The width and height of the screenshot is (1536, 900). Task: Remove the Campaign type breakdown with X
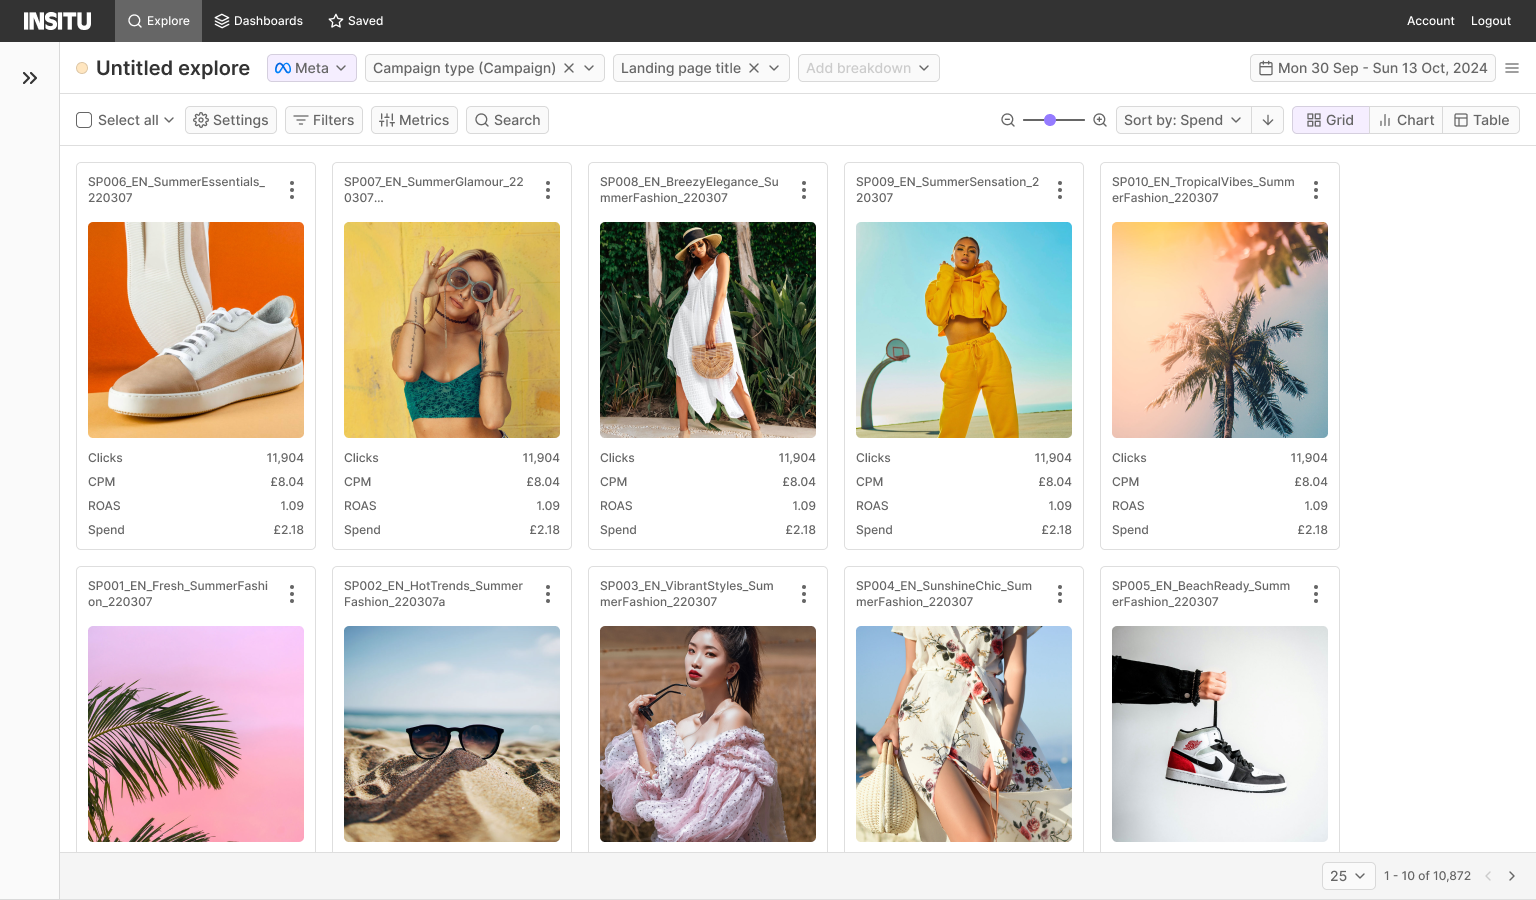(x=569, y=68)
